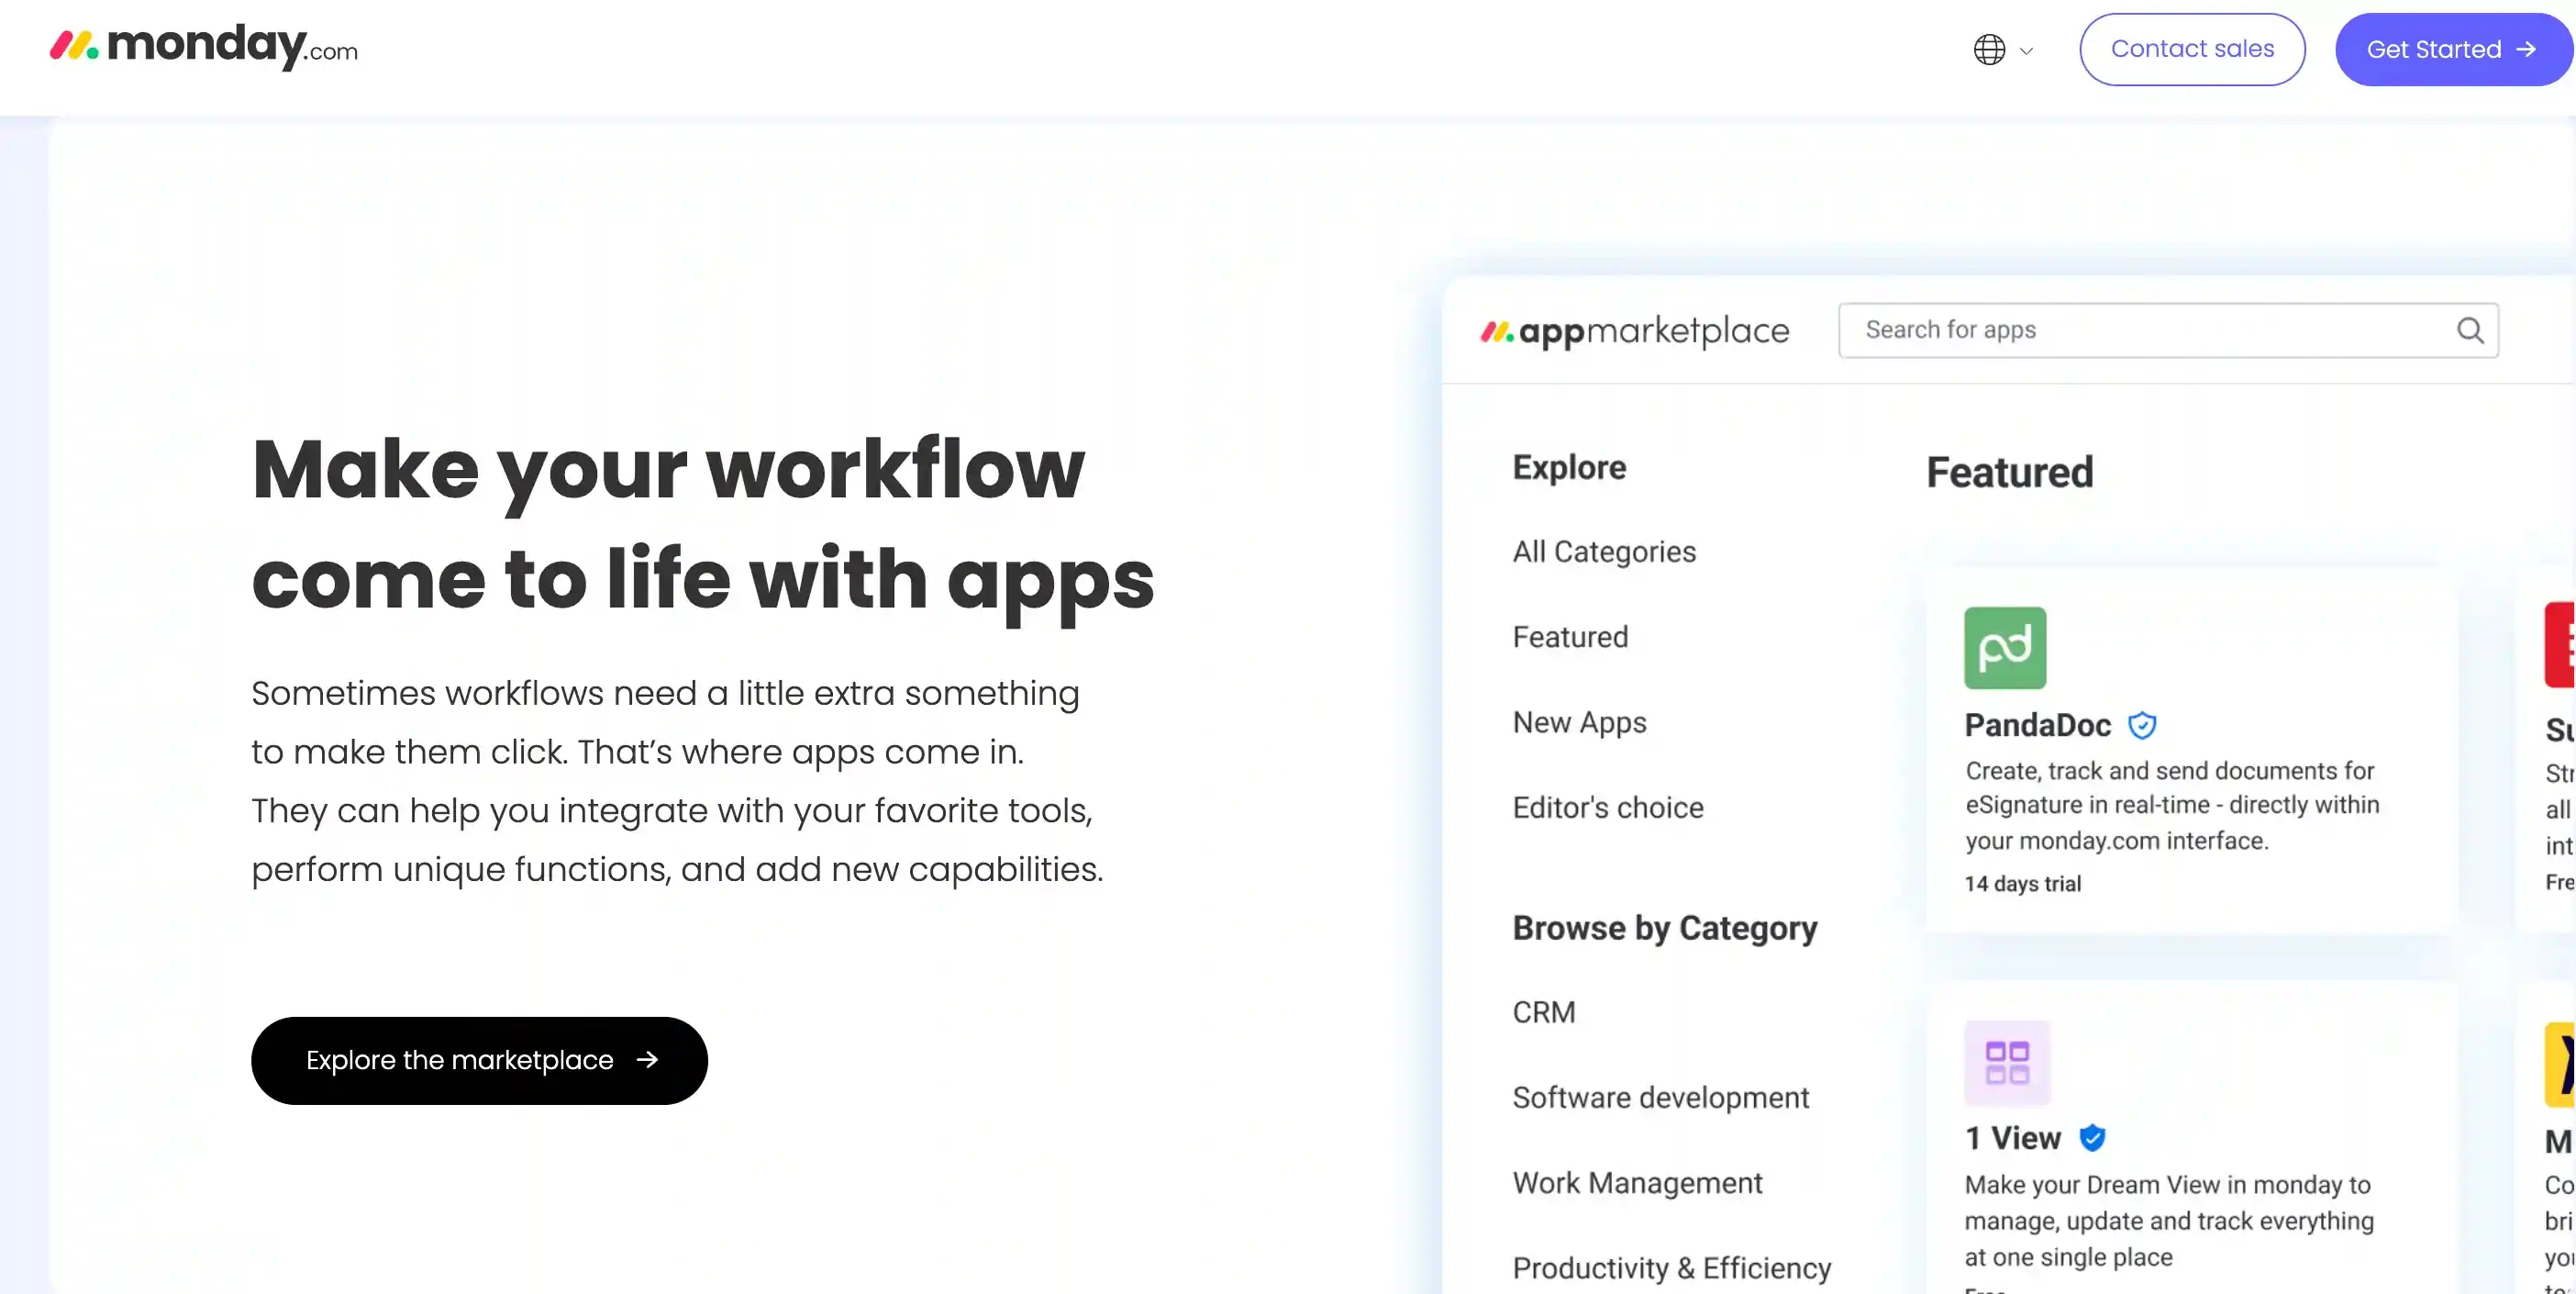Click the Contact sales button
The width and height of the screenshot is (2576, 1294).
tap(2192, 49)
